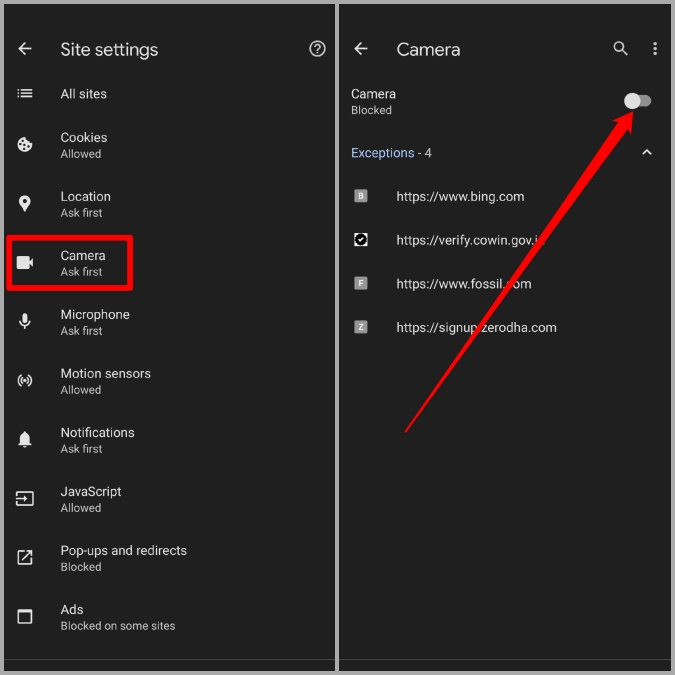Go back from Site settings screen
The image size is (675, 675).
pos(25,49)
